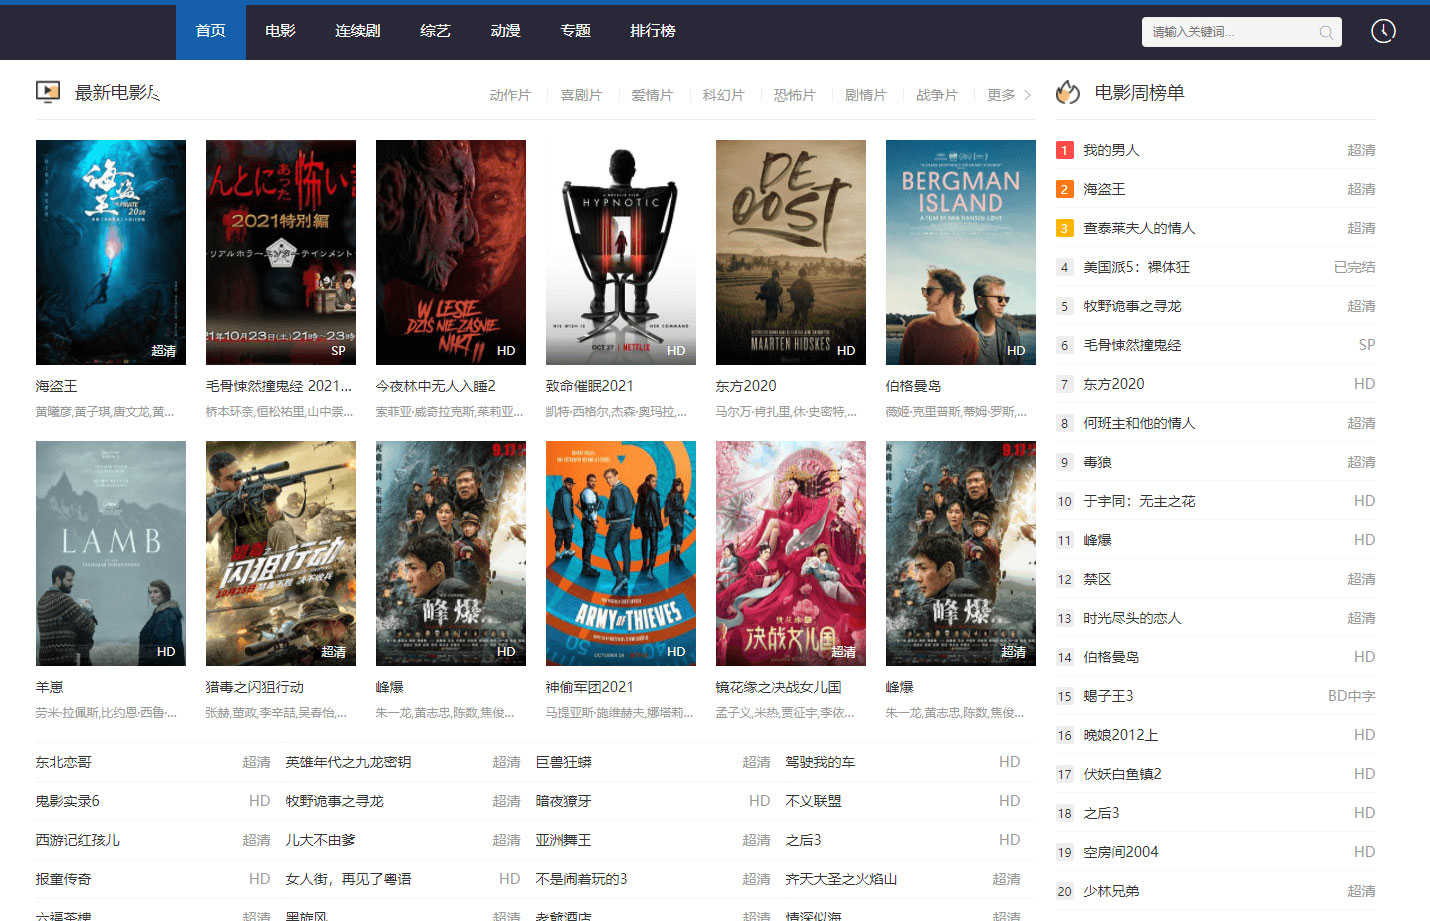Open the 排行榜 section
Screen dimensions: 1430x921
pyautogui.click(x=652, y=31)
